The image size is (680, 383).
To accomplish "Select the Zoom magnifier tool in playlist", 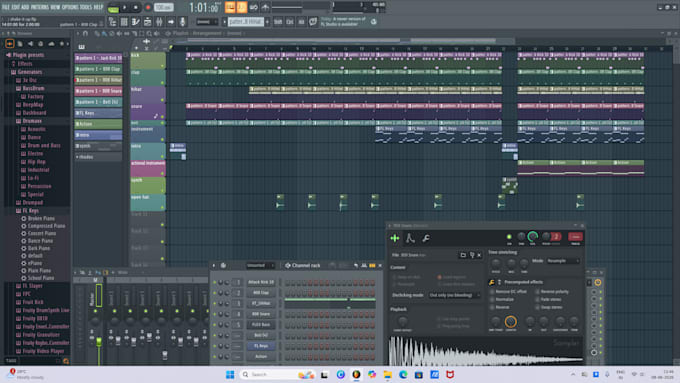I will tap(149, 33).
